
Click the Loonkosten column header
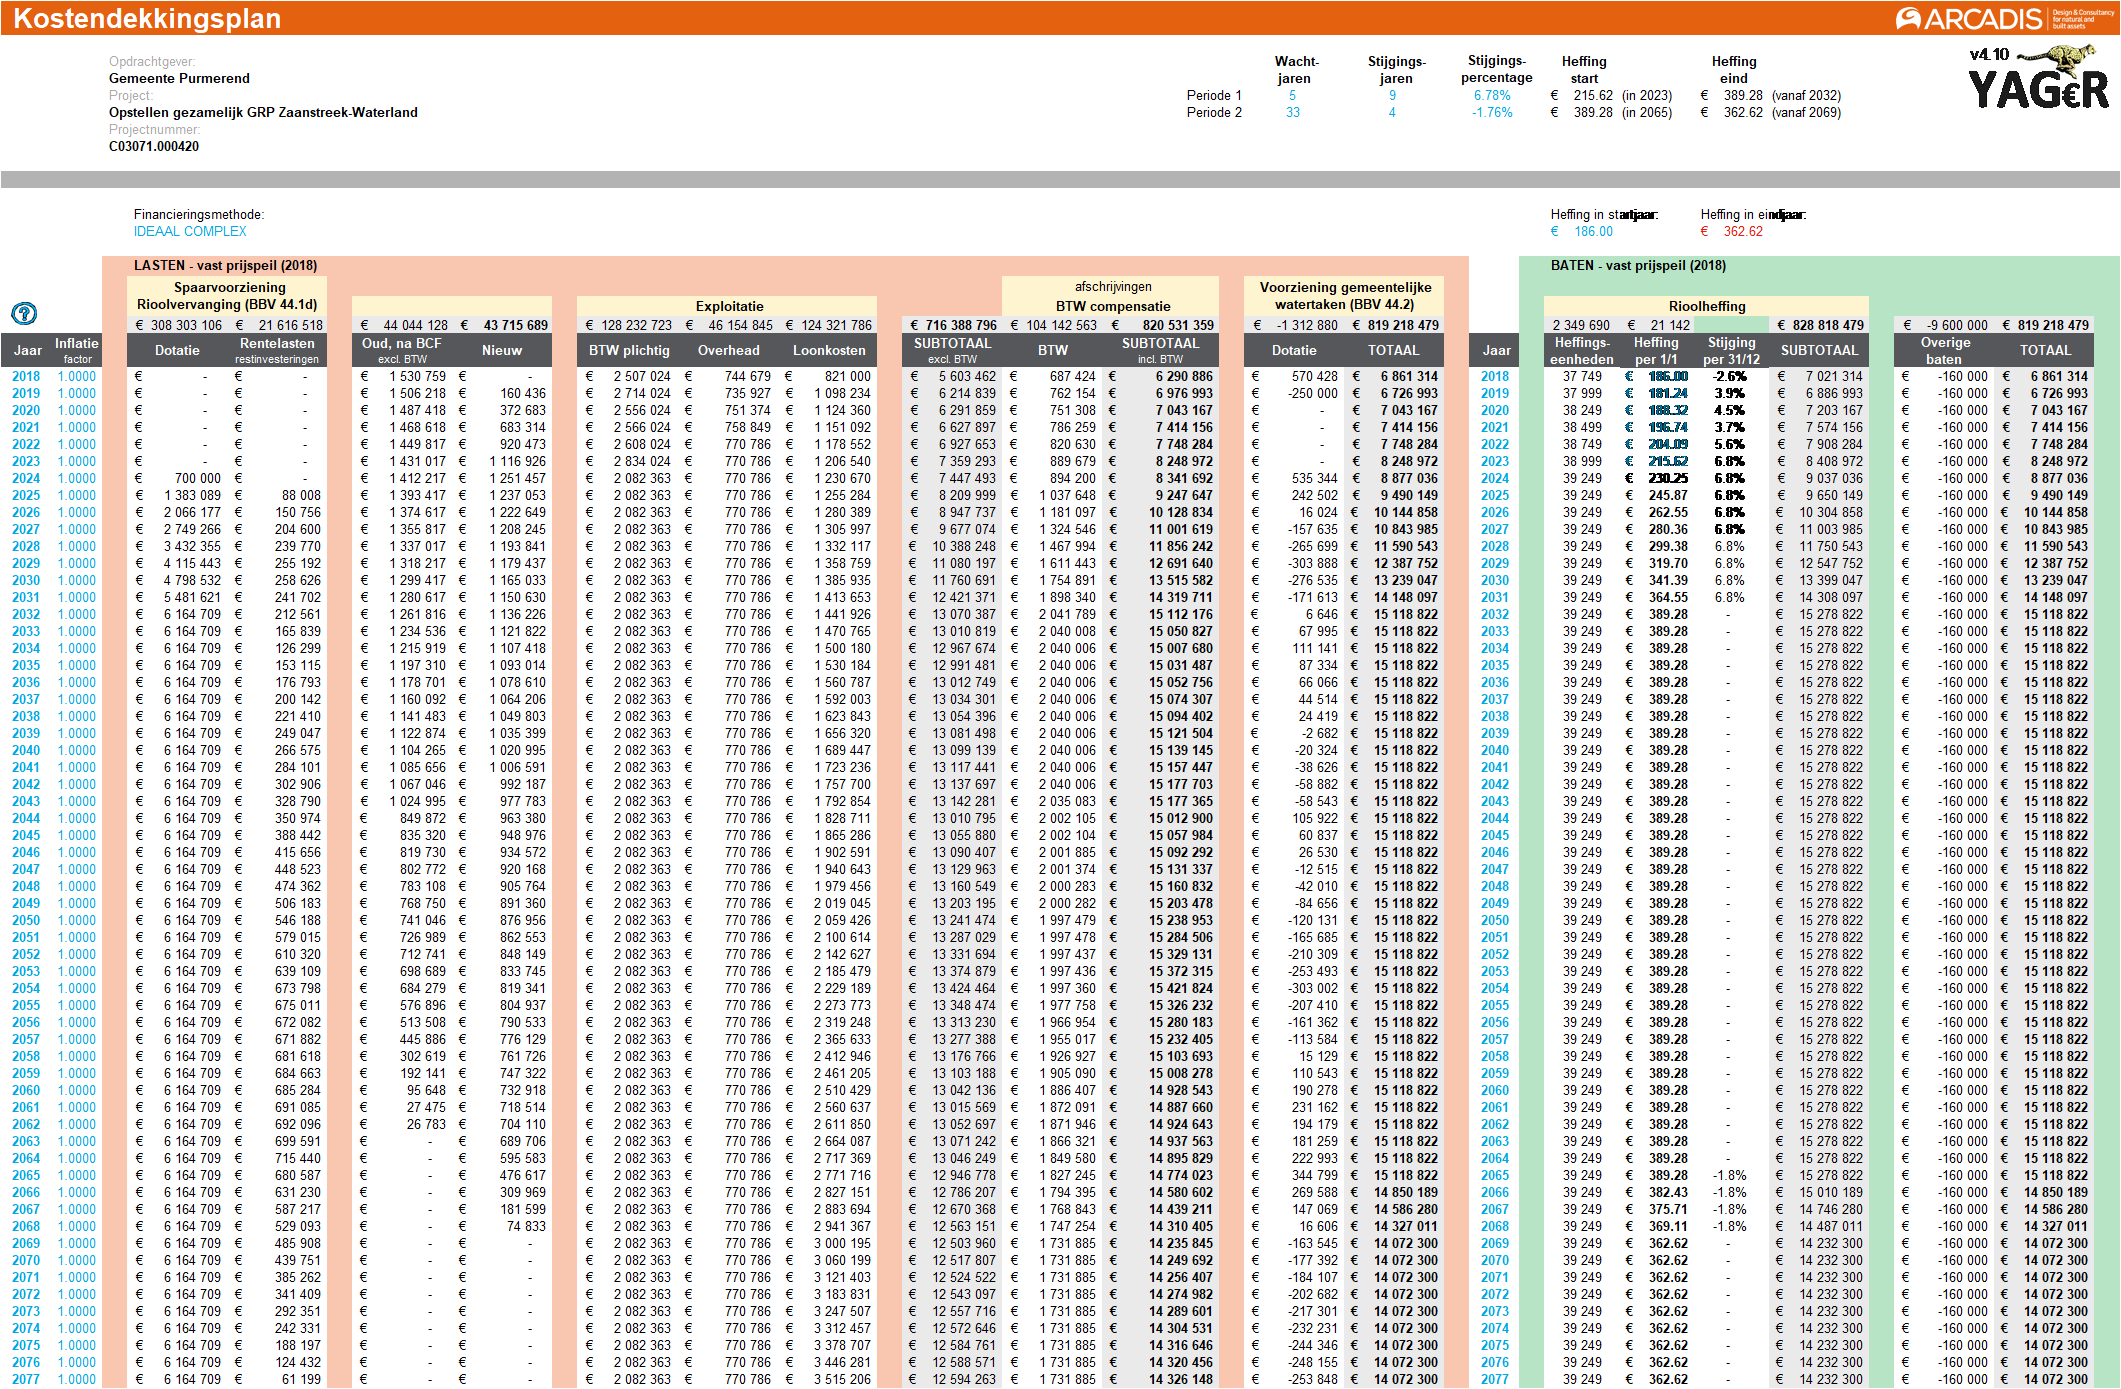[829, 350]
